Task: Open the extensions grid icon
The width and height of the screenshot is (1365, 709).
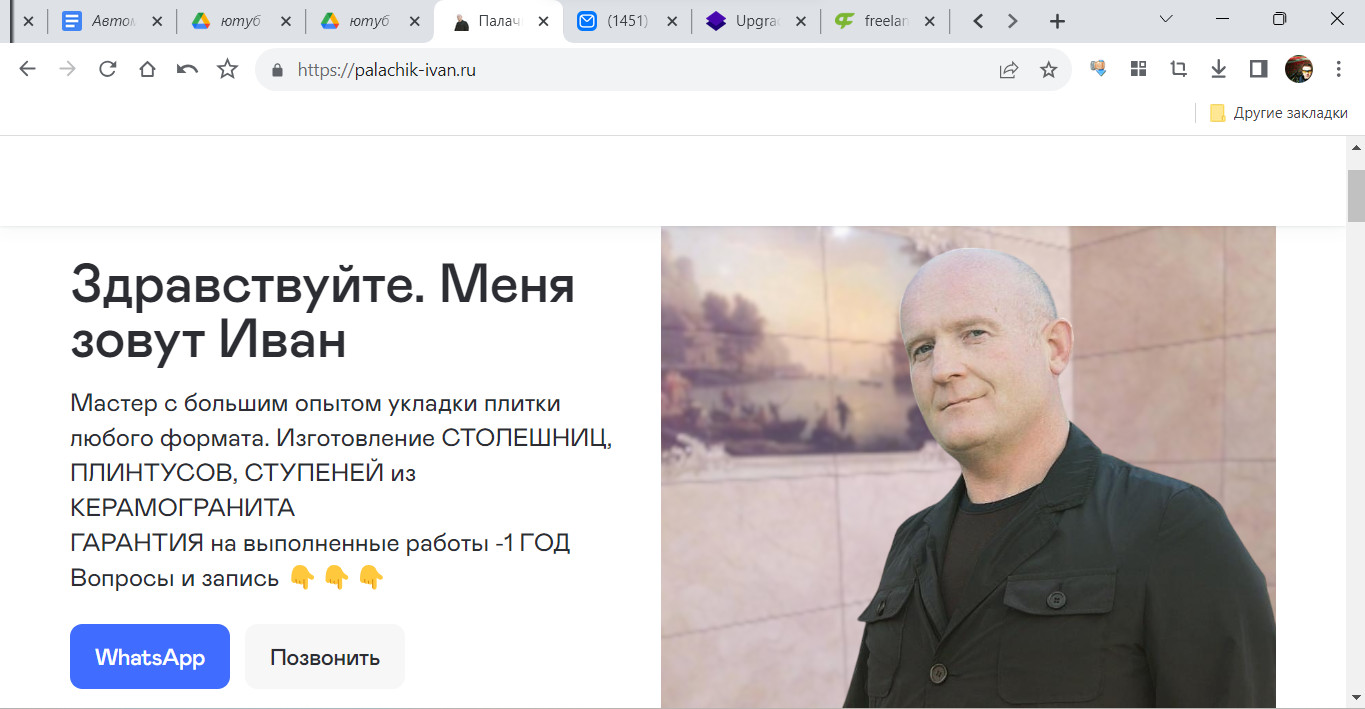Action: 1138,69
